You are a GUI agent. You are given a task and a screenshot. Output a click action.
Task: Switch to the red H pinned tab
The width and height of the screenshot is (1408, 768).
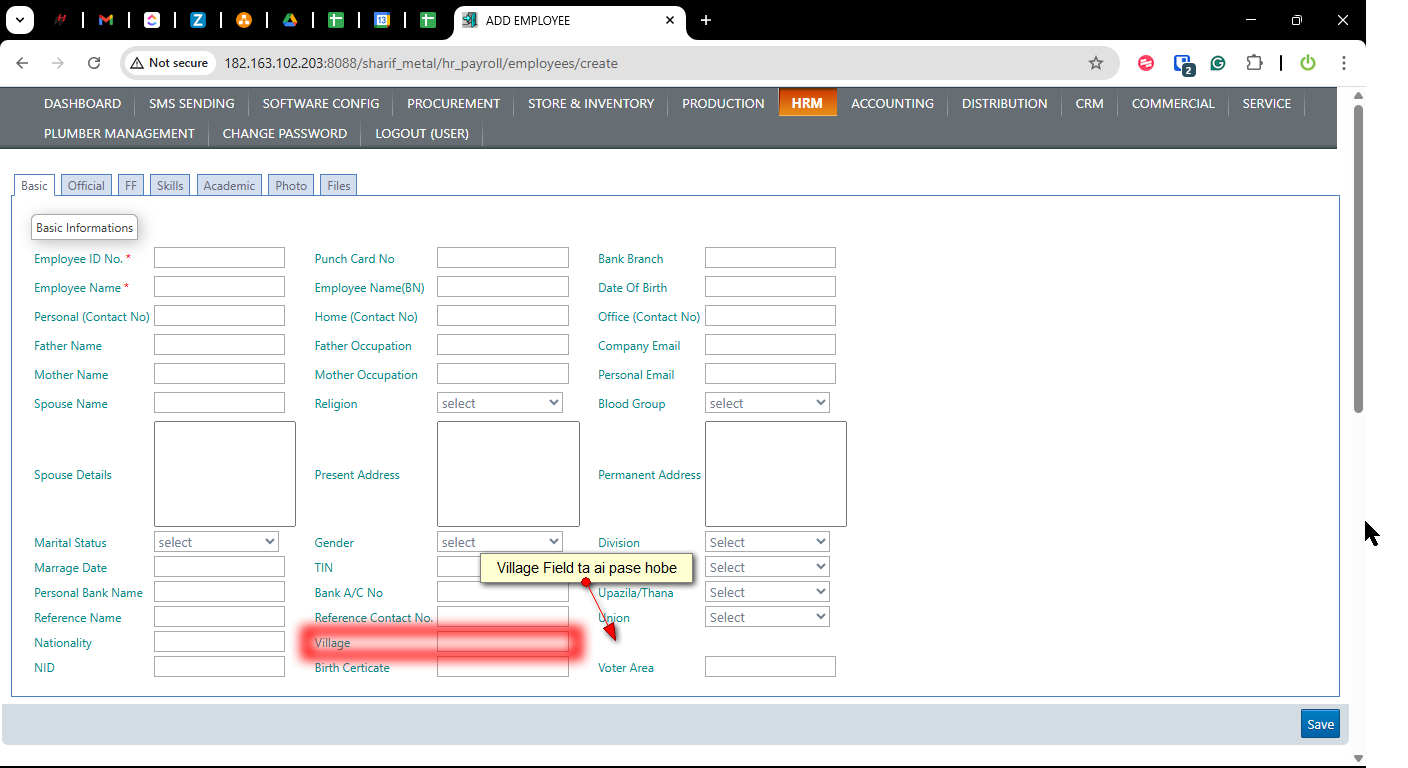[x=60, y=20]
